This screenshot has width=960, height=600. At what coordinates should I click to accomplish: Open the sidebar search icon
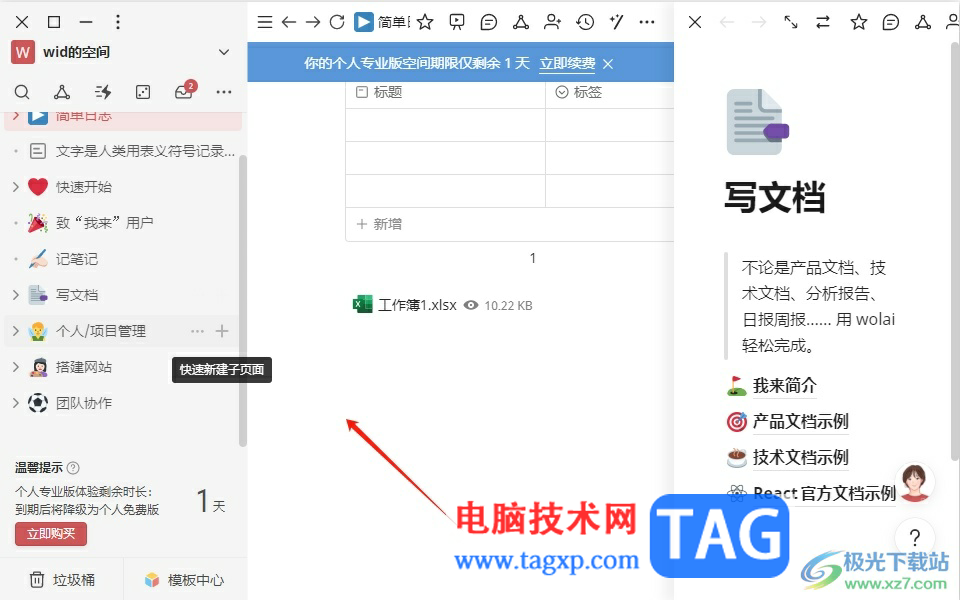[22, 92]
